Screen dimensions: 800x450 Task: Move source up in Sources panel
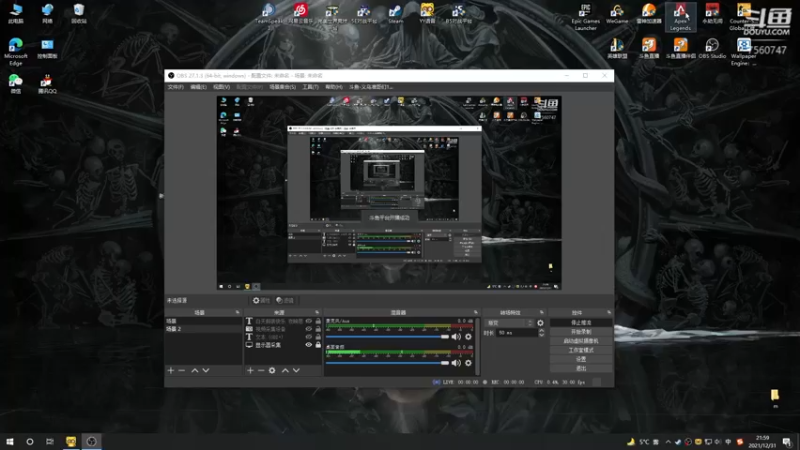[285, 370]
